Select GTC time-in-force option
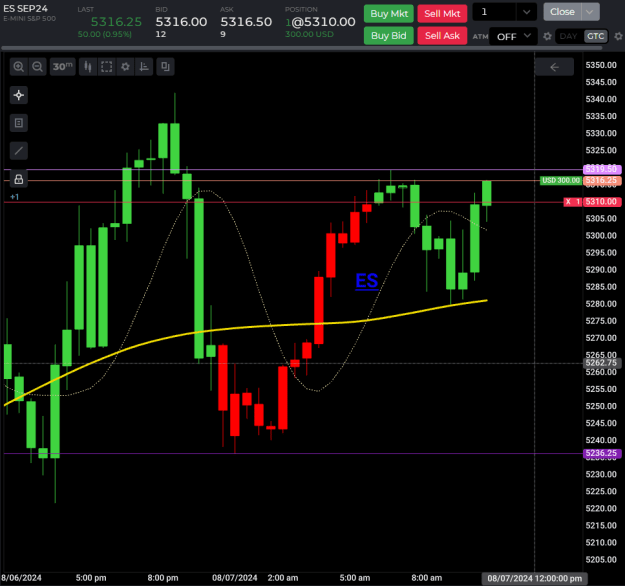This screenshot has width=625, height=586. pyautogui.click(x=596, y=36)
